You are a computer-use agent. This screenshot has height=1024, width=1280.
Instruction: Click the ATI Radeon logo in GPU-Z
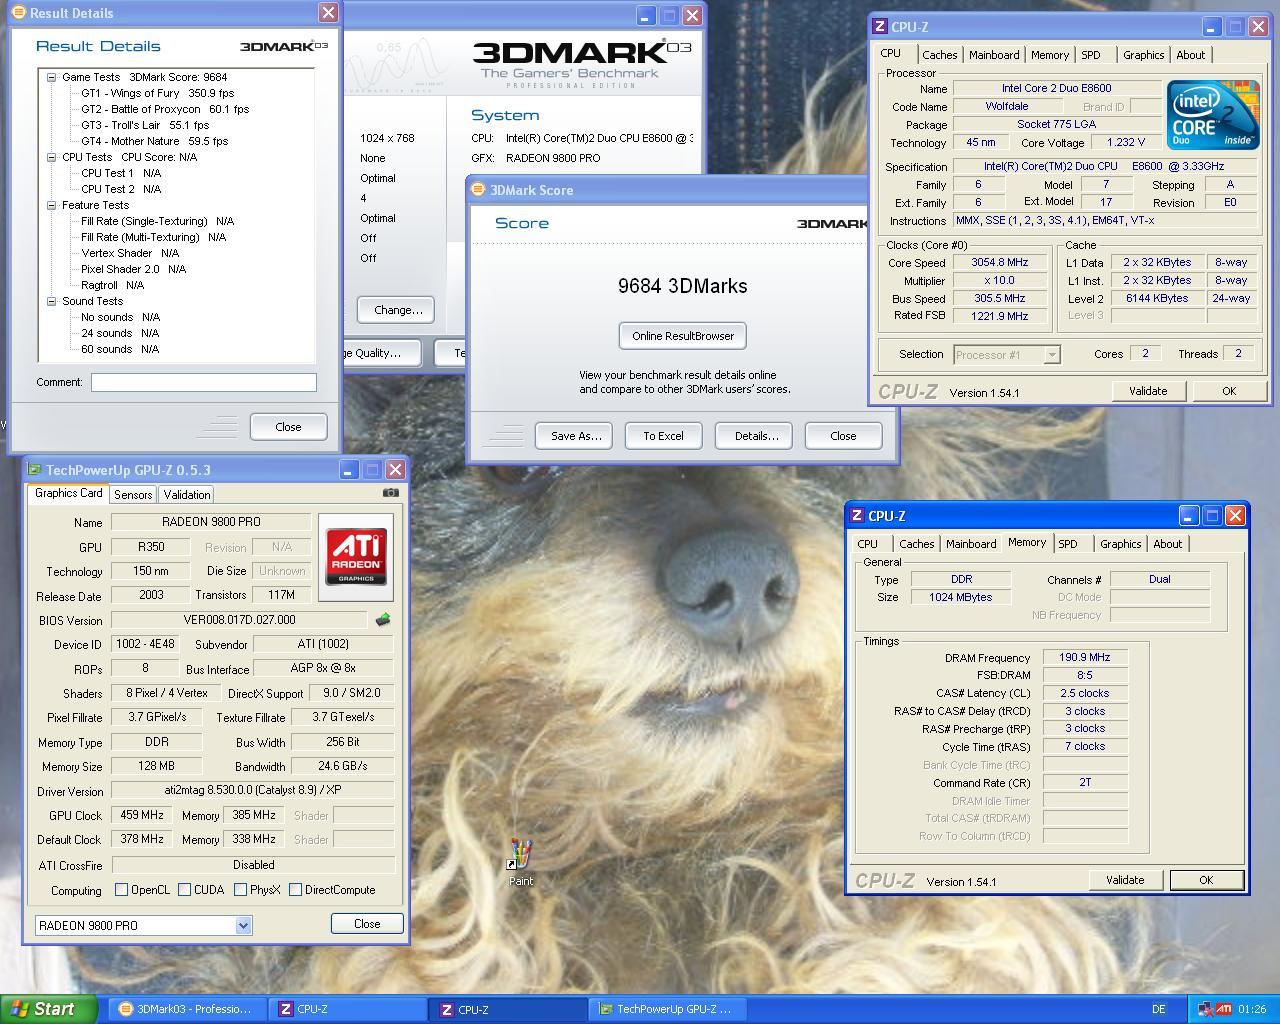356,557
